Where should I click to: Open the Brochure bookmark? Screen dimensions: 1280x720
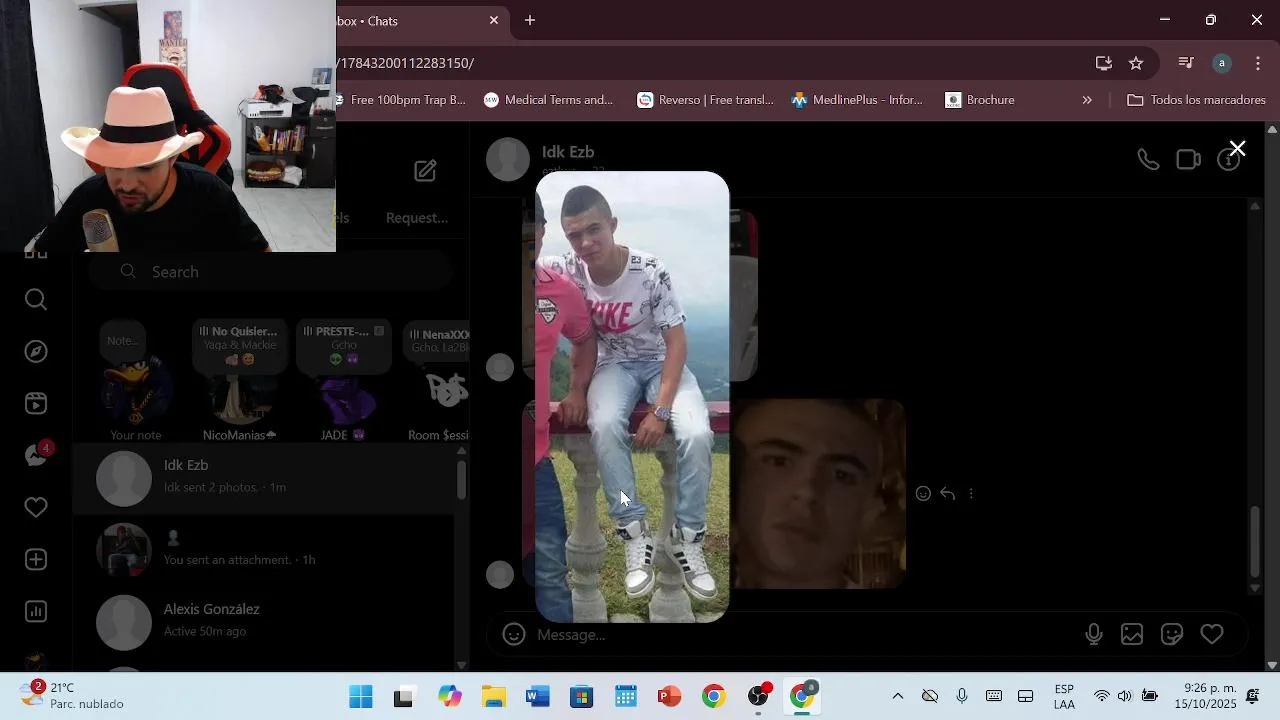point(980,100)
